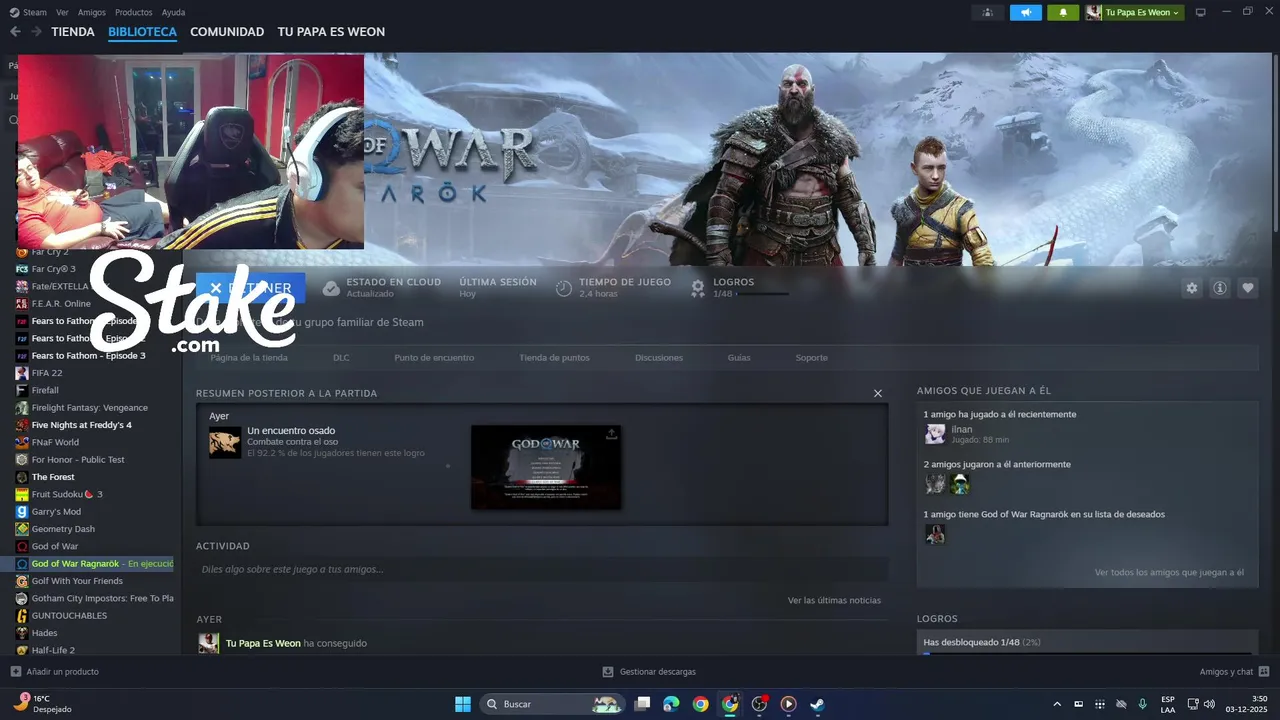Screen dimensions: 1280x720
Task: Select Far Cry® 3 in library
Action: [54, 269]
